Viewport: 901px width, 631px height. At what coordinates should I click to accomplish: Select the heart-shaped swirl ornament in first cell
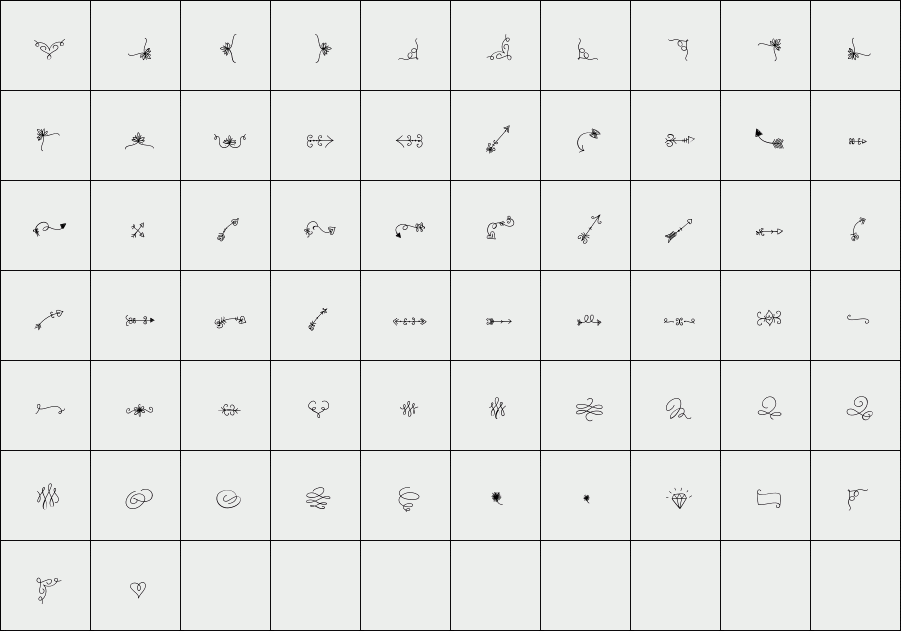pyautogui.click(x=49, y=49)
